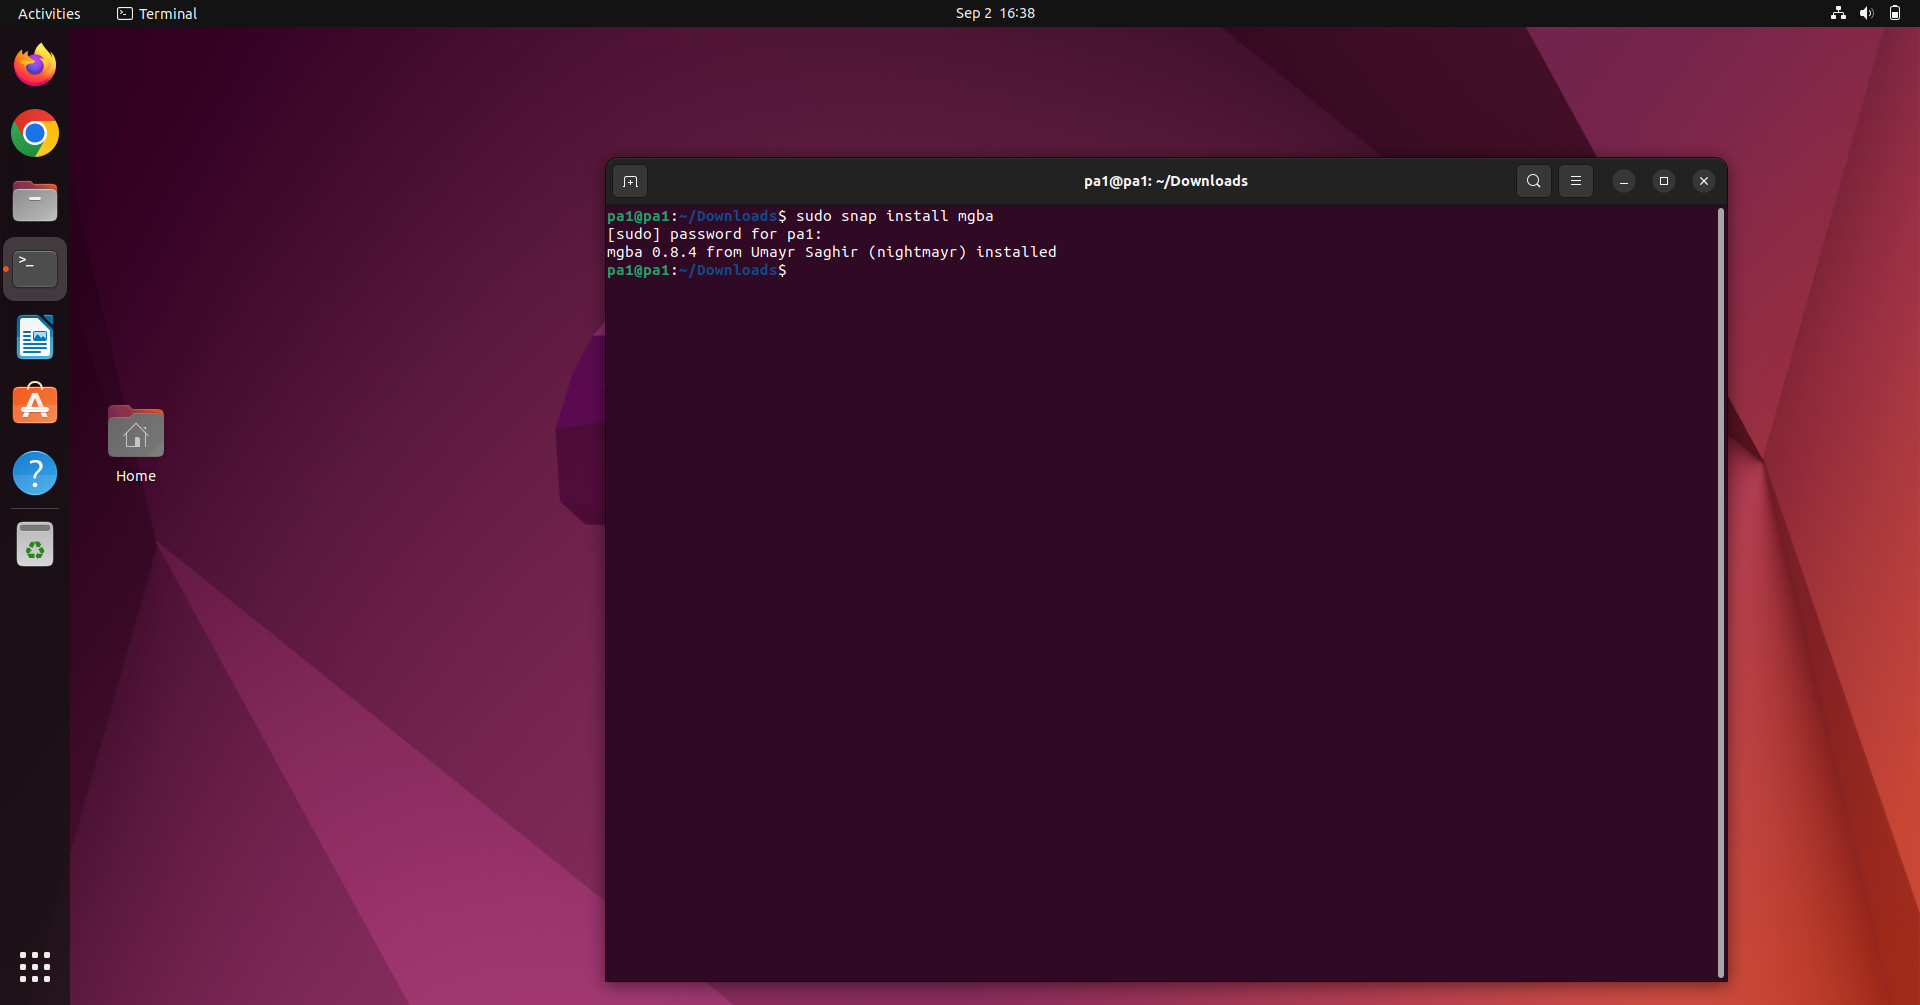Open the Help application

(34, 472)
